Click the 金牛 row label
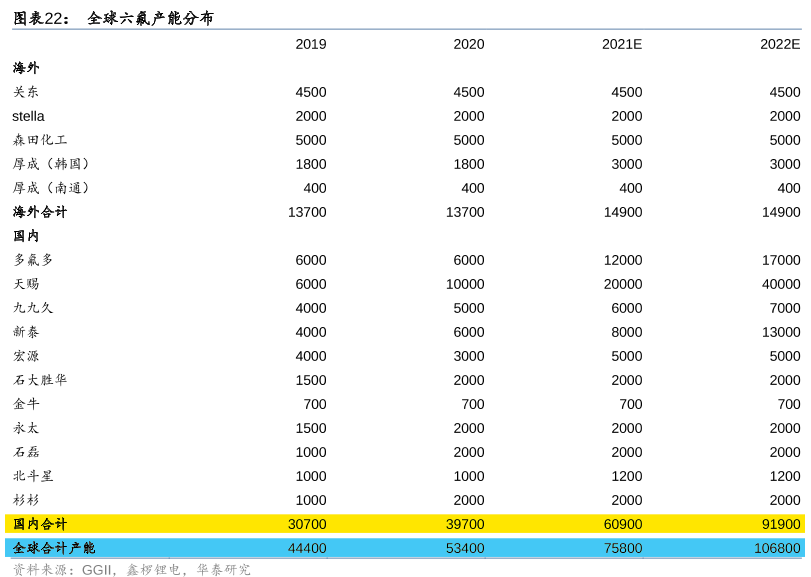Image resolution: width=811 pixels, height=577 pixels. [26, 404]
